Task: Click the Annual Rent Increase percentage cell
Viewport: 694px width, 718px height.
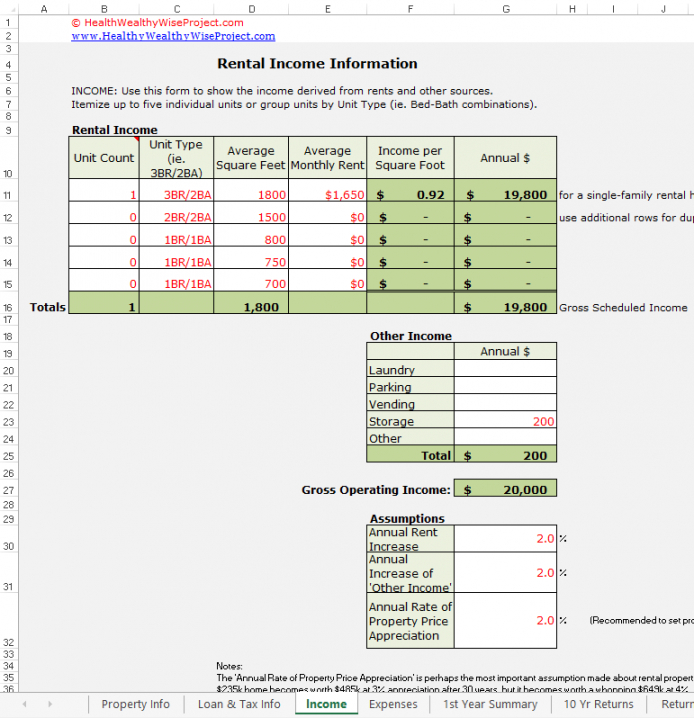Action: [505, 539]
